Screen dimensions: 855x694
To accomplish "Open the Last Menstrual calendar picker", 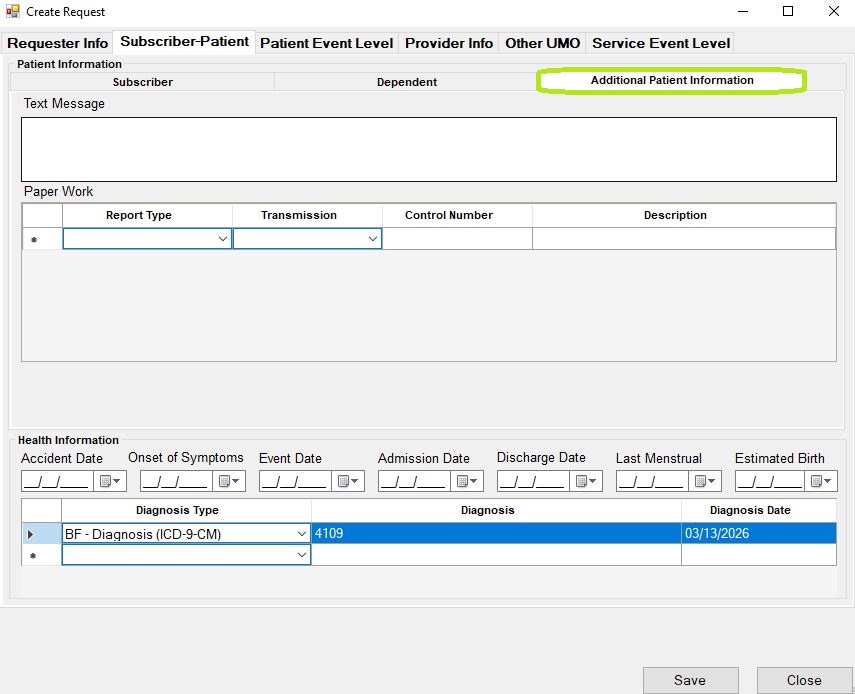I will [x=705, y=481].
